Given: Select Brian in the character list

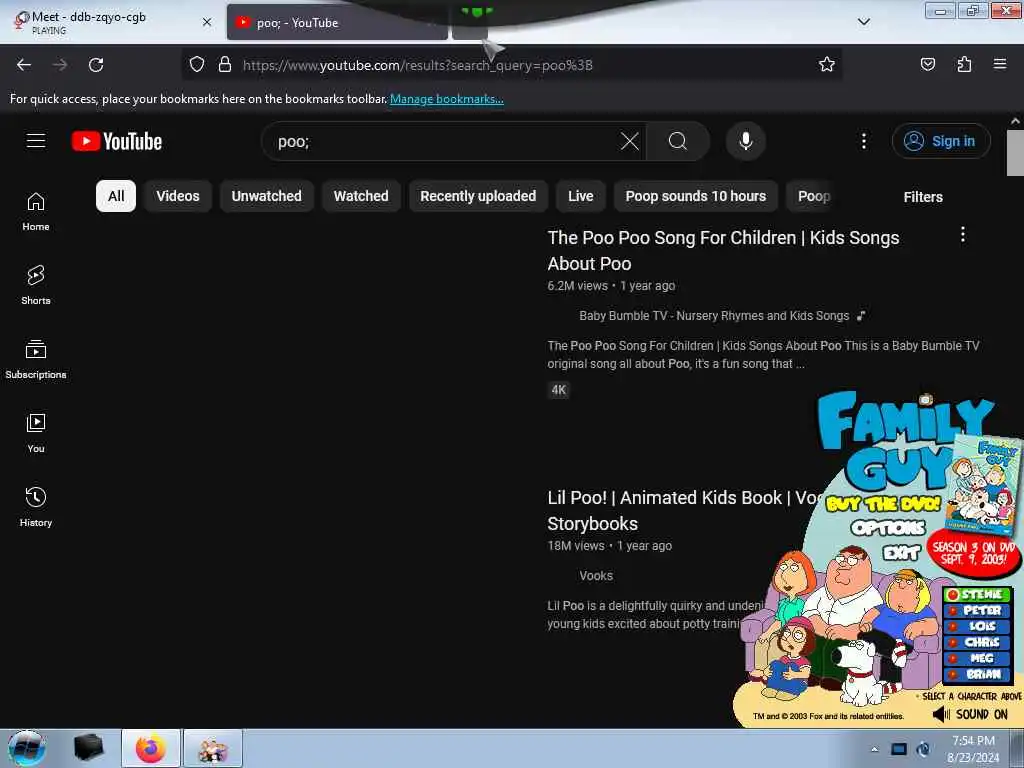Looking at the screenshot, I should click(977, 674).
